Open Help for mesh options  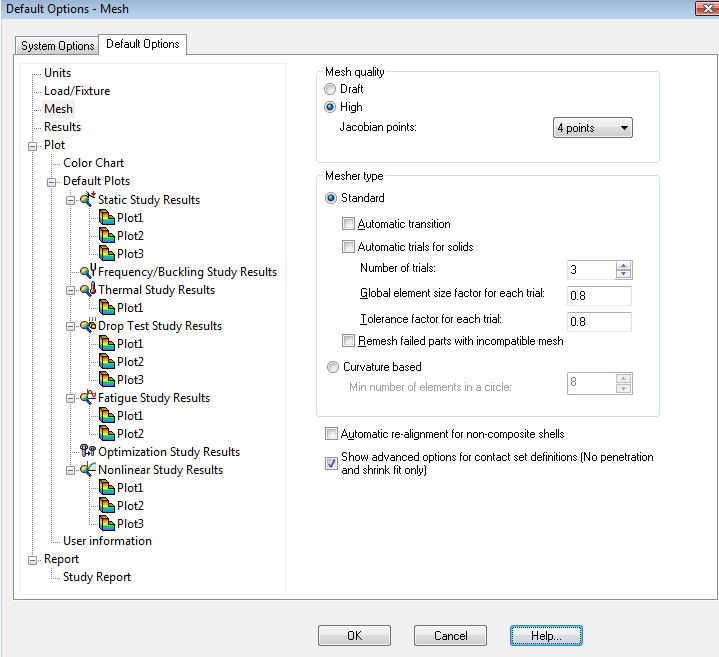546,635
